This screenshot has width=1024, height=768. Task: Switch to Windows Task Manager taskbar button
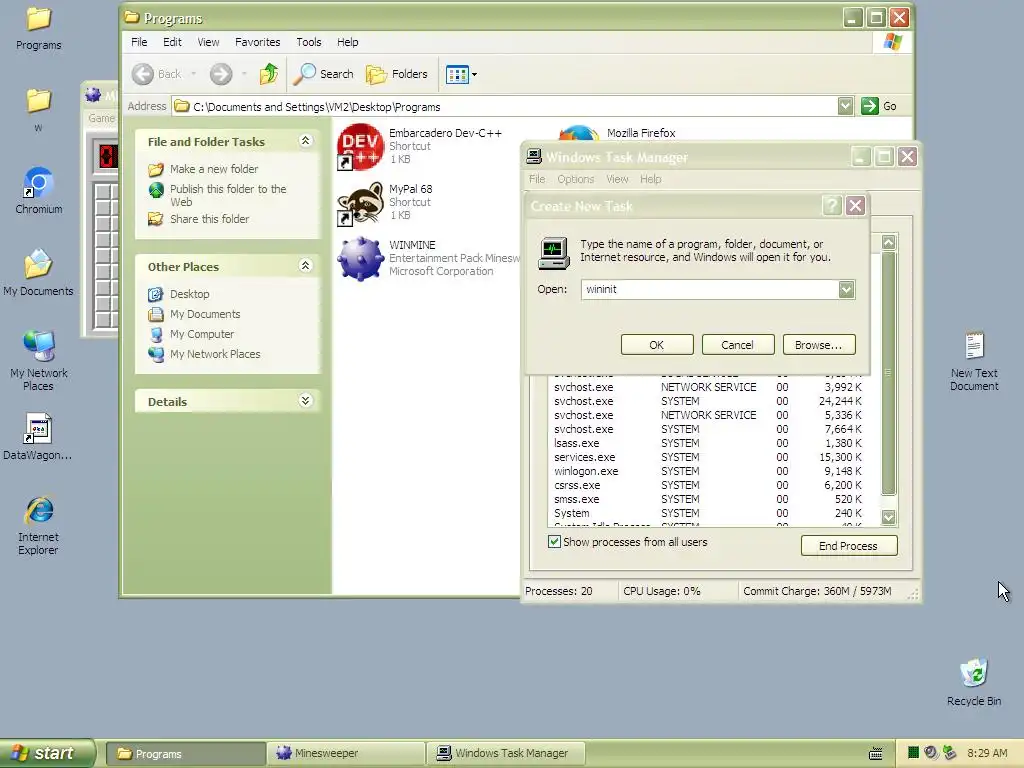tap(505, 754)
